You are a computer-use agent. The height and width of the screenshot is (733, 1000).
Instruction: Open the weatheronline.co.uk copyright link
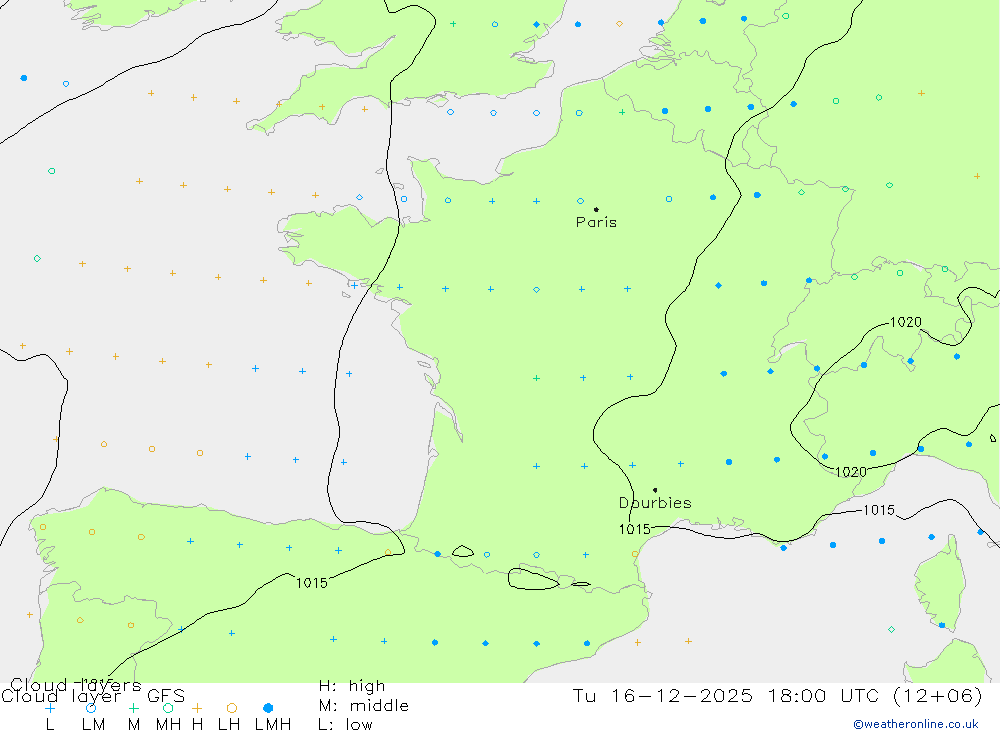(916, 724)
